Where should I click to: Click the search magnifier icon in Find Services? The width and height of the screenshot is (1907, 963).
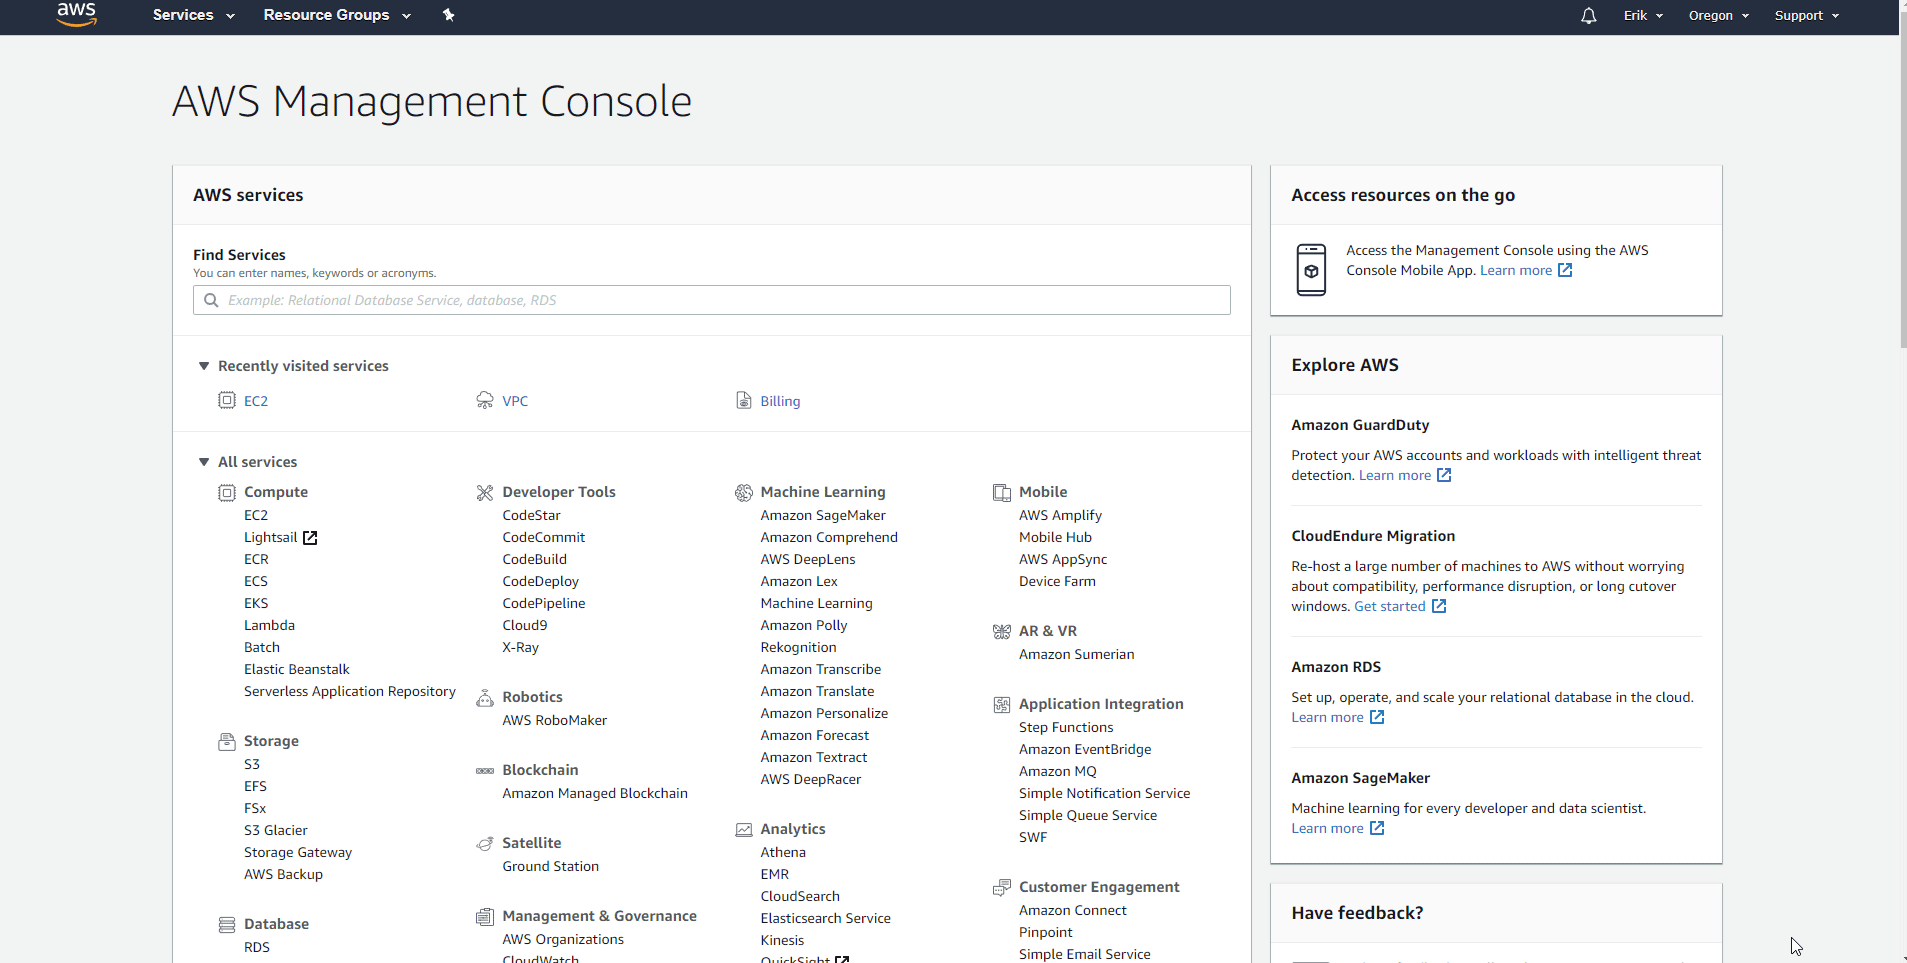tap(211, 300)
